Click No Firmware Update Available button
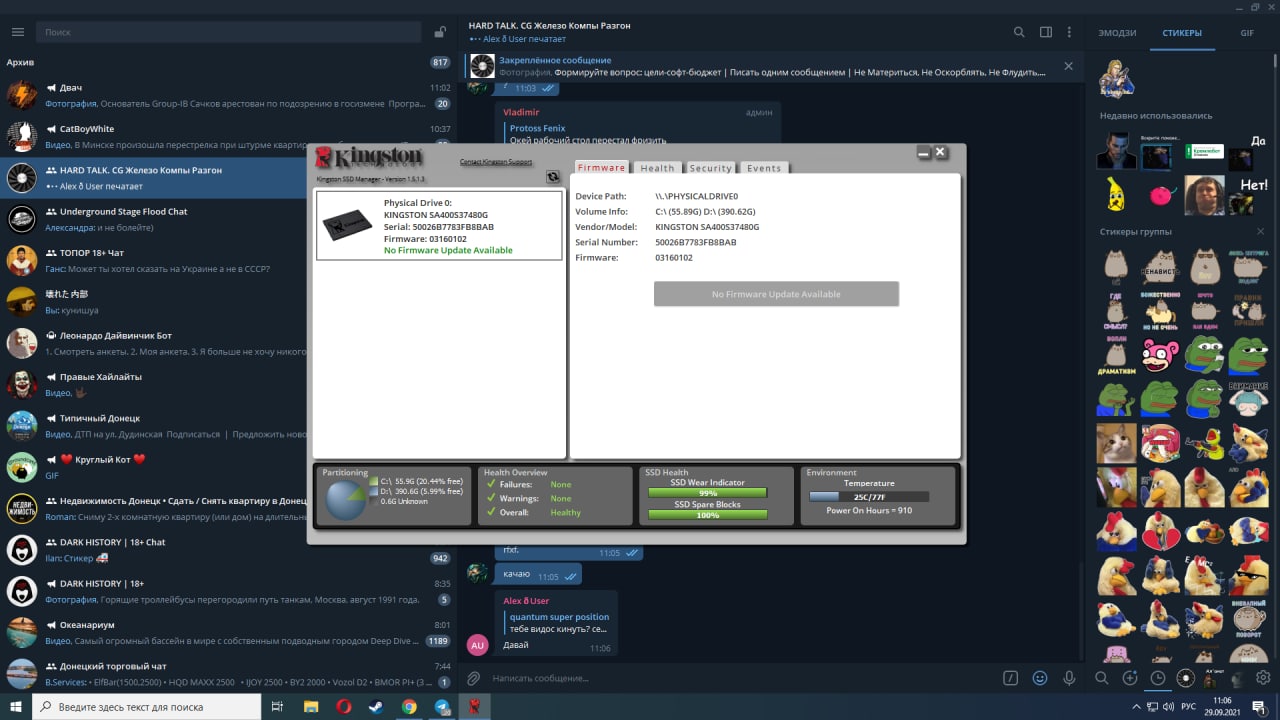Image resolution: width=1280 pixels, height=720 pixels. (776, 294)
